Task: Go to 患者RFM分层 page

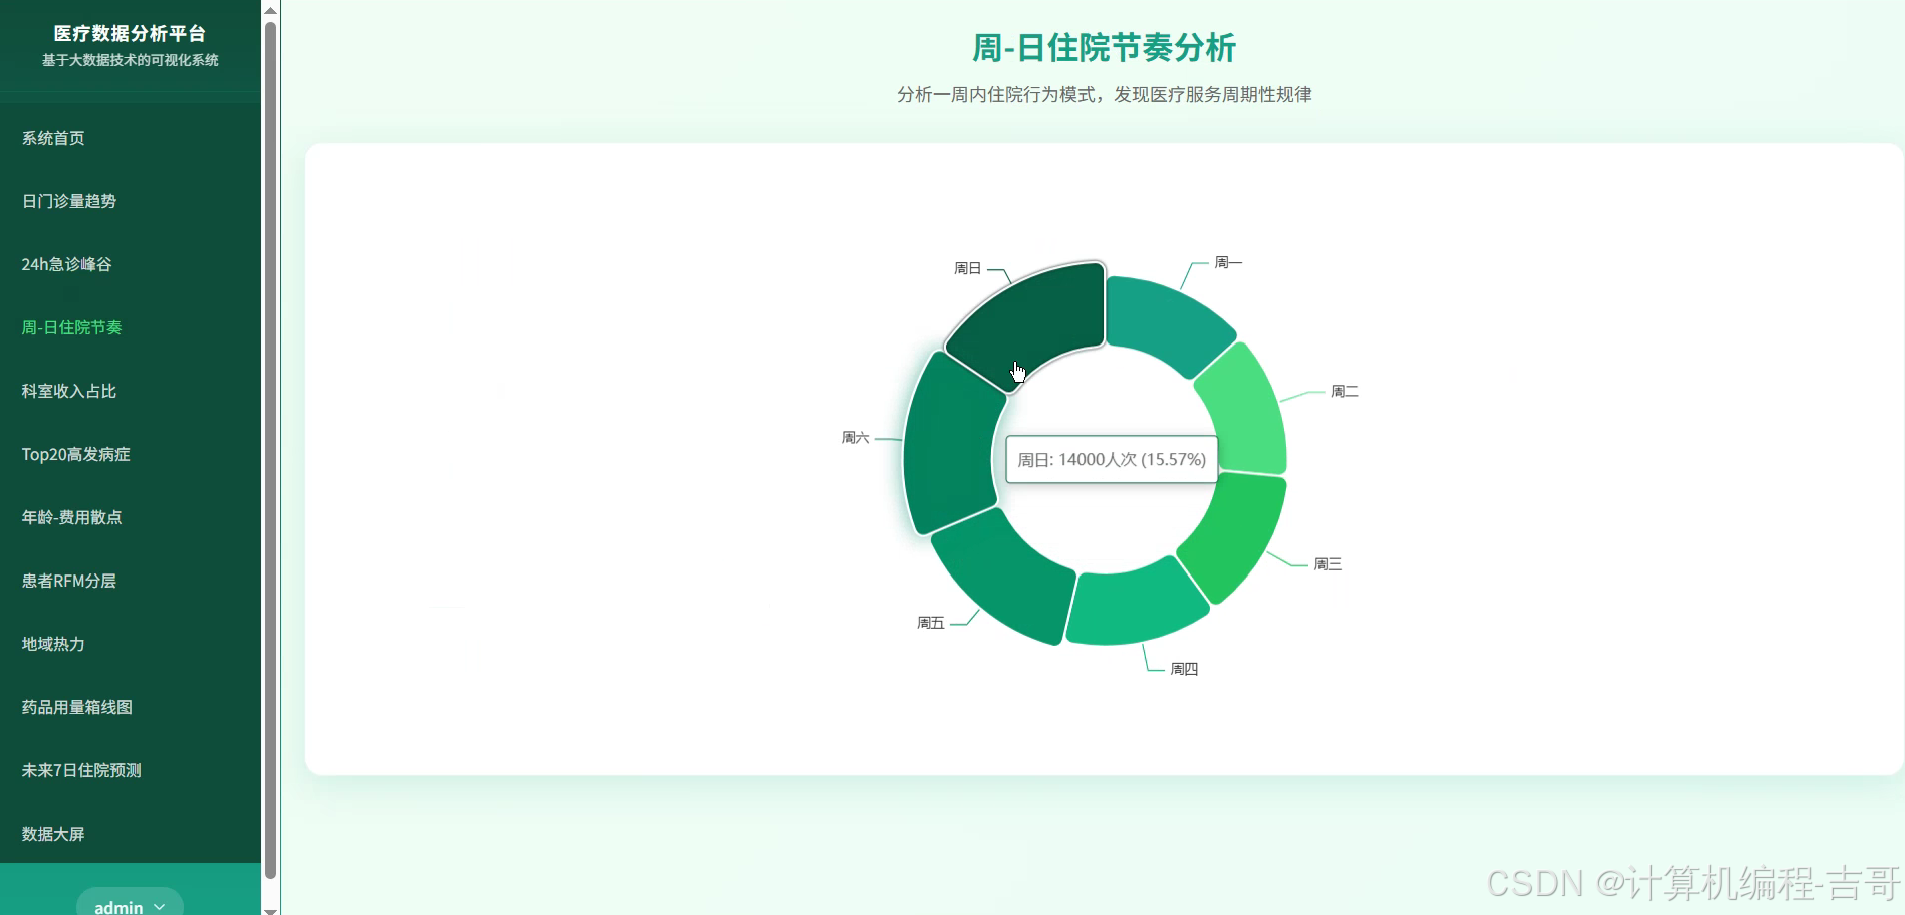Action: [x=69, y=581]
